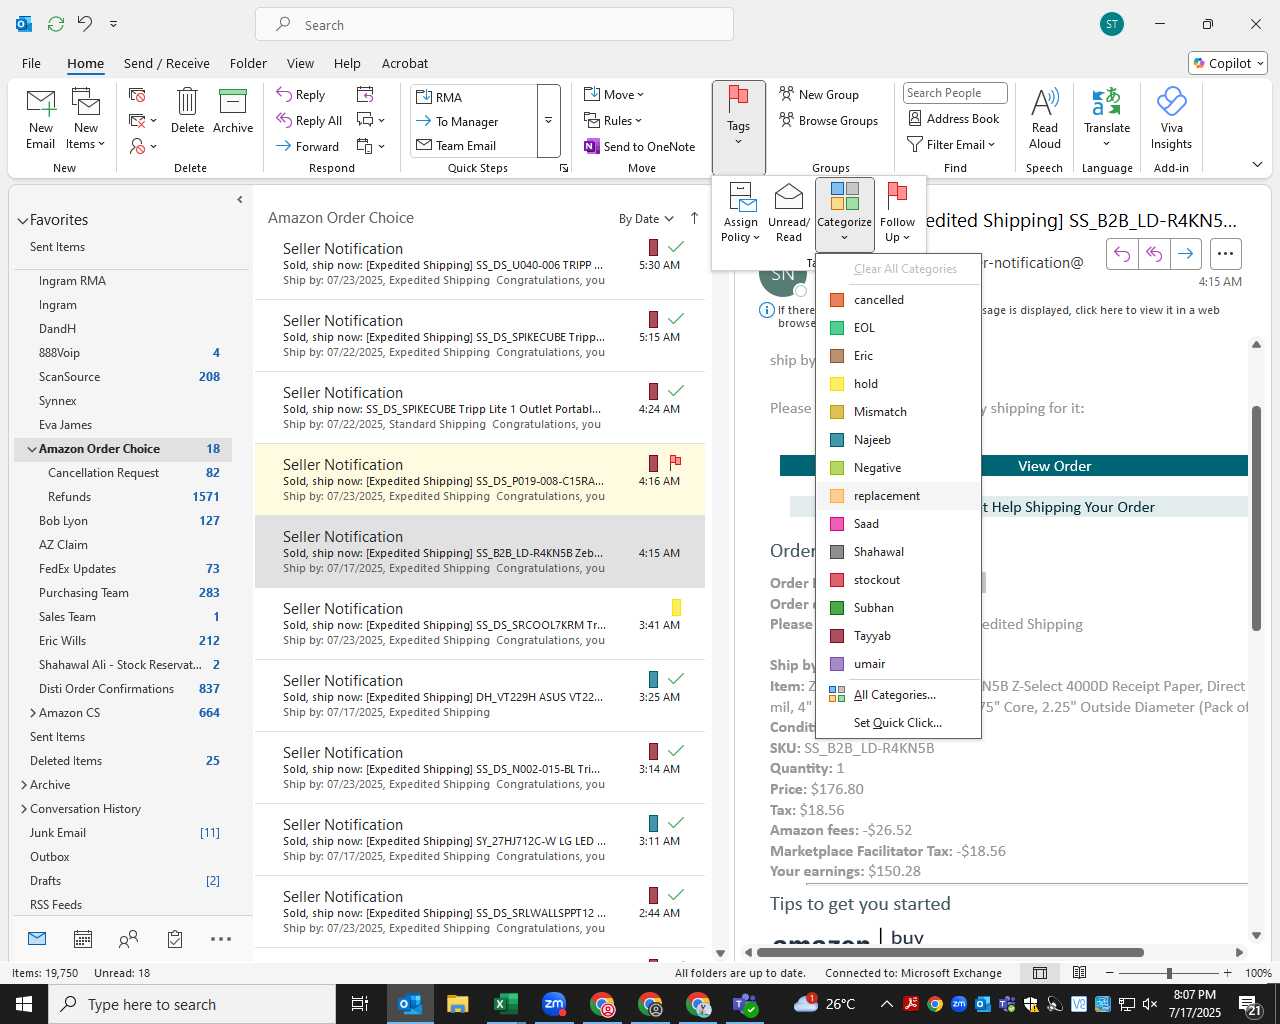Image resolution: width=1280 pixels, height=1024 pixels.
Task: Collapse the Amazon Order Choice folder
Action: tap(32, 449)
